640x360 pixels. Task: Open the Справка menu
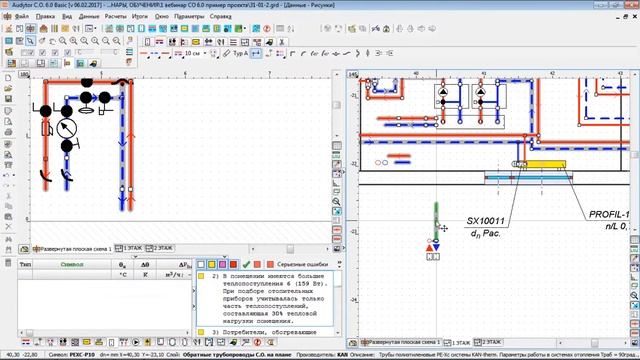pos(220,16)
